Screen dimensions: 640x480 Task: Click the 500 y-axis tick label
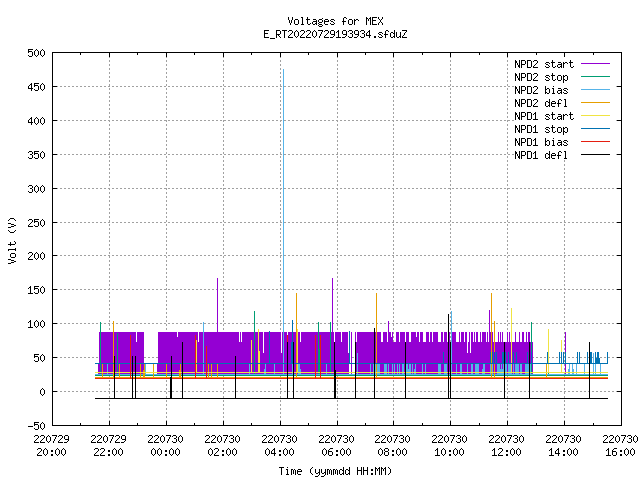coord(36,53)
